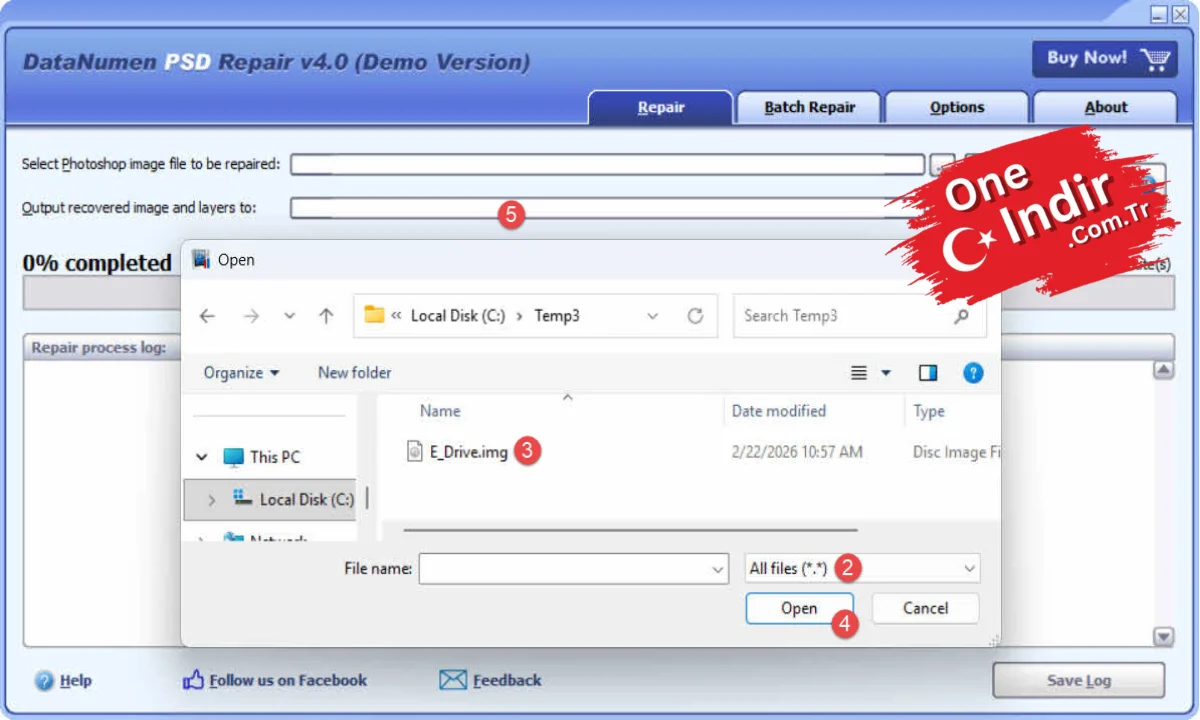The height and width of the screenshot is (720, 1200).
Task: Go up one folder level
Action: pos(325,316)
